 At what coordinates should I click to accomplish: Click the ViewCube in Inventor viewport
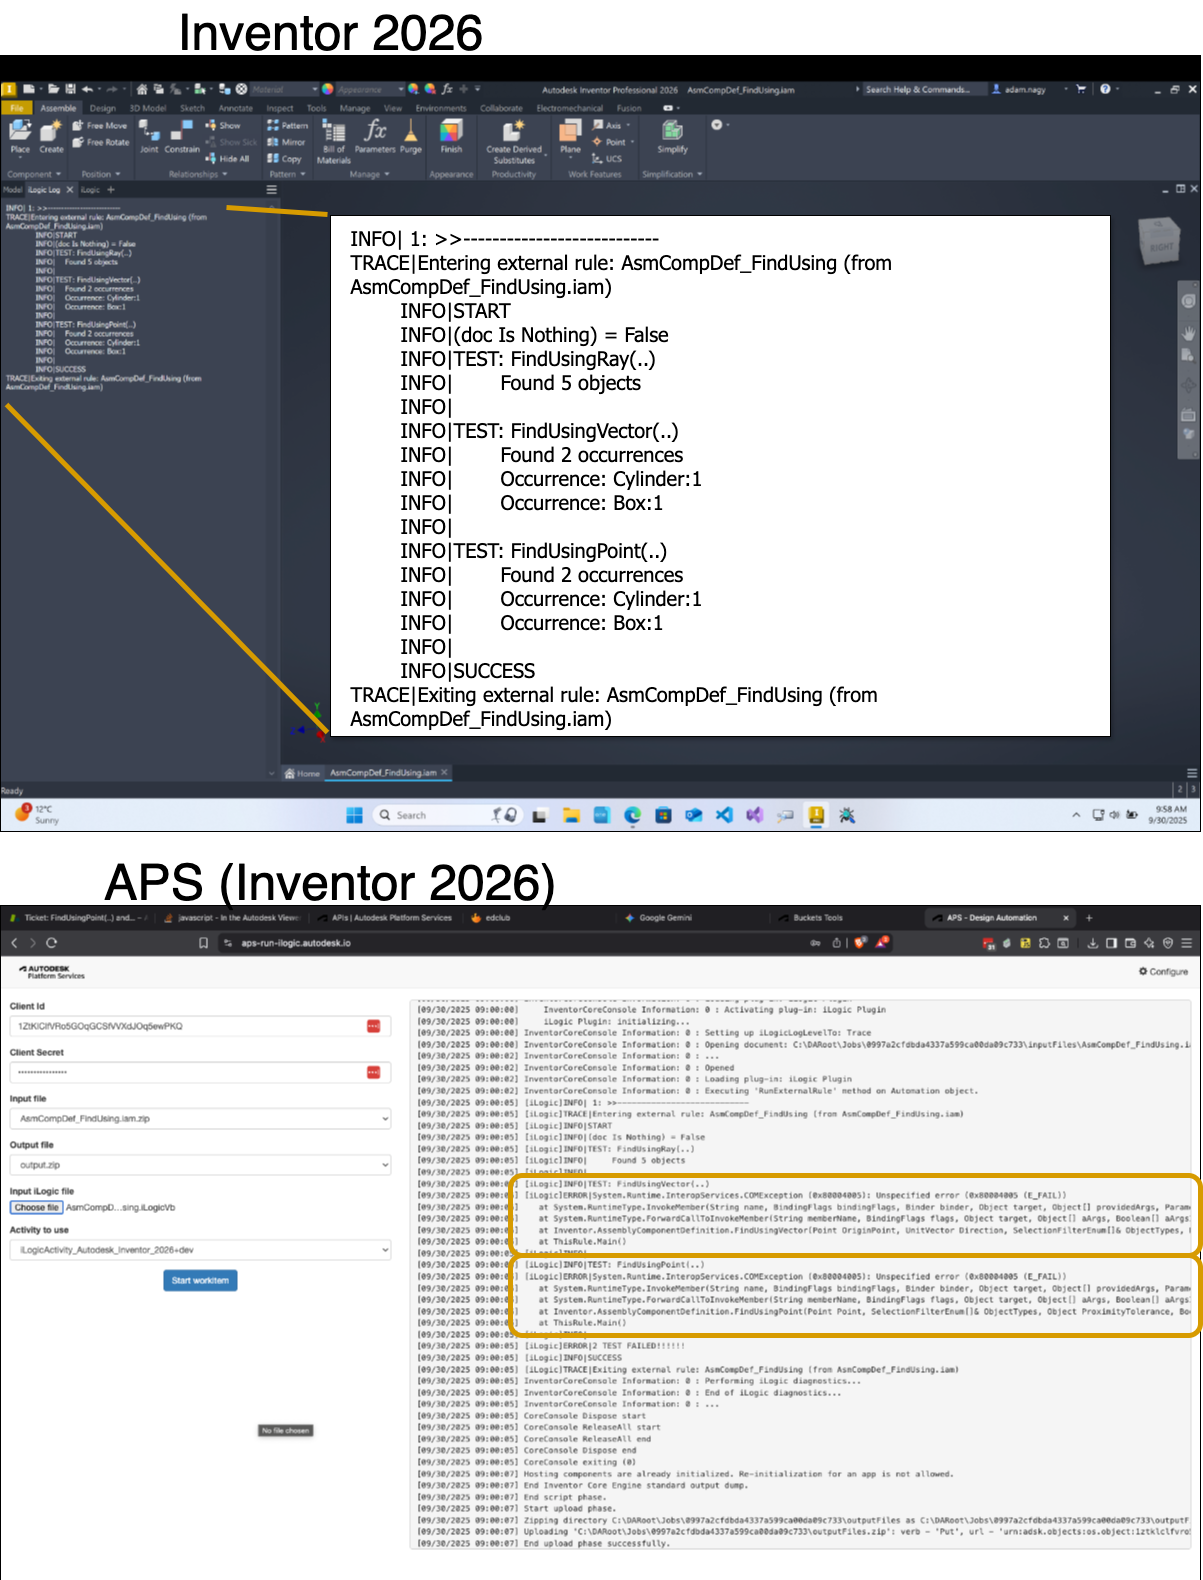[1159, 243]
